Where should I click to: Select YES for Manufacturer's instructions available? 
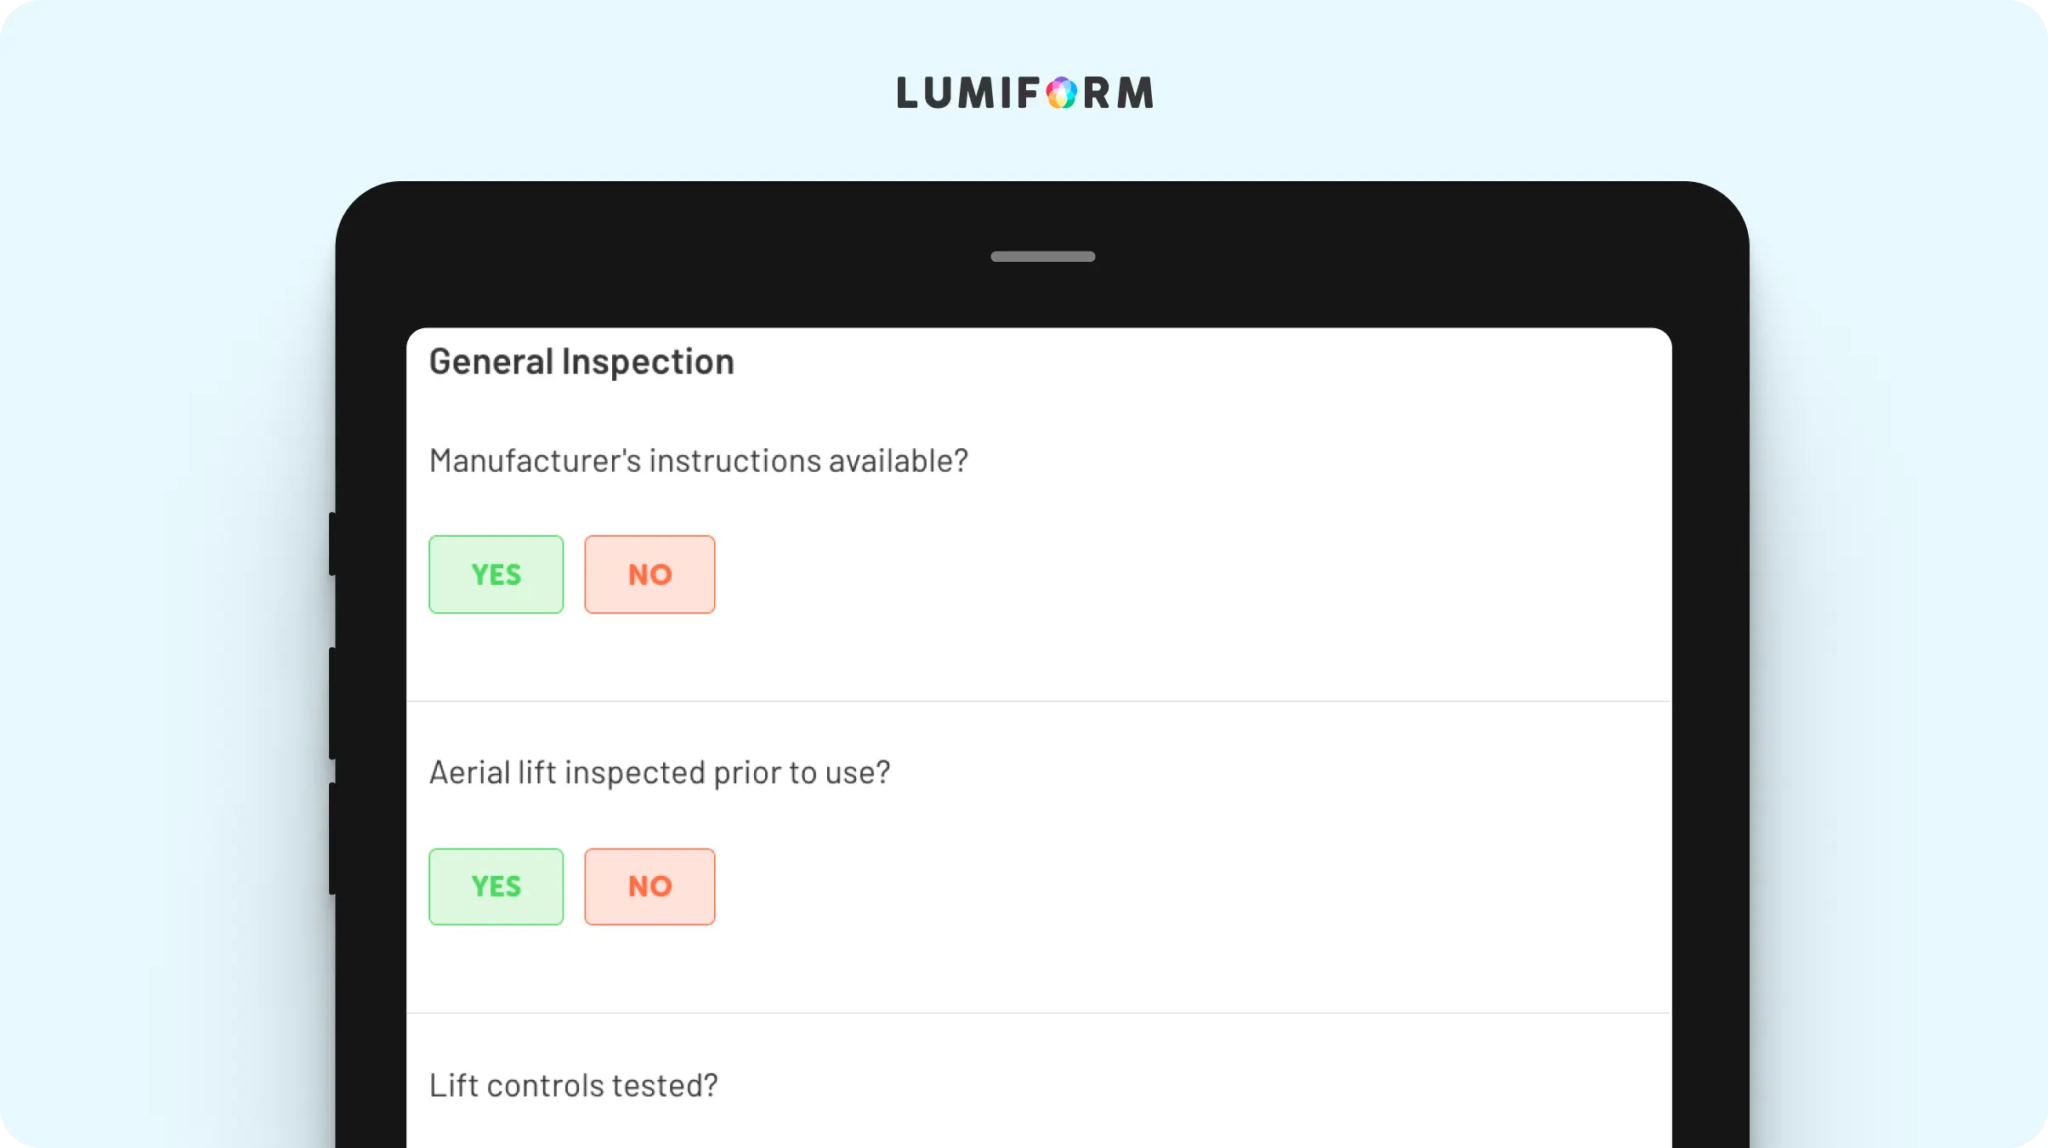[x=496, y=574]
